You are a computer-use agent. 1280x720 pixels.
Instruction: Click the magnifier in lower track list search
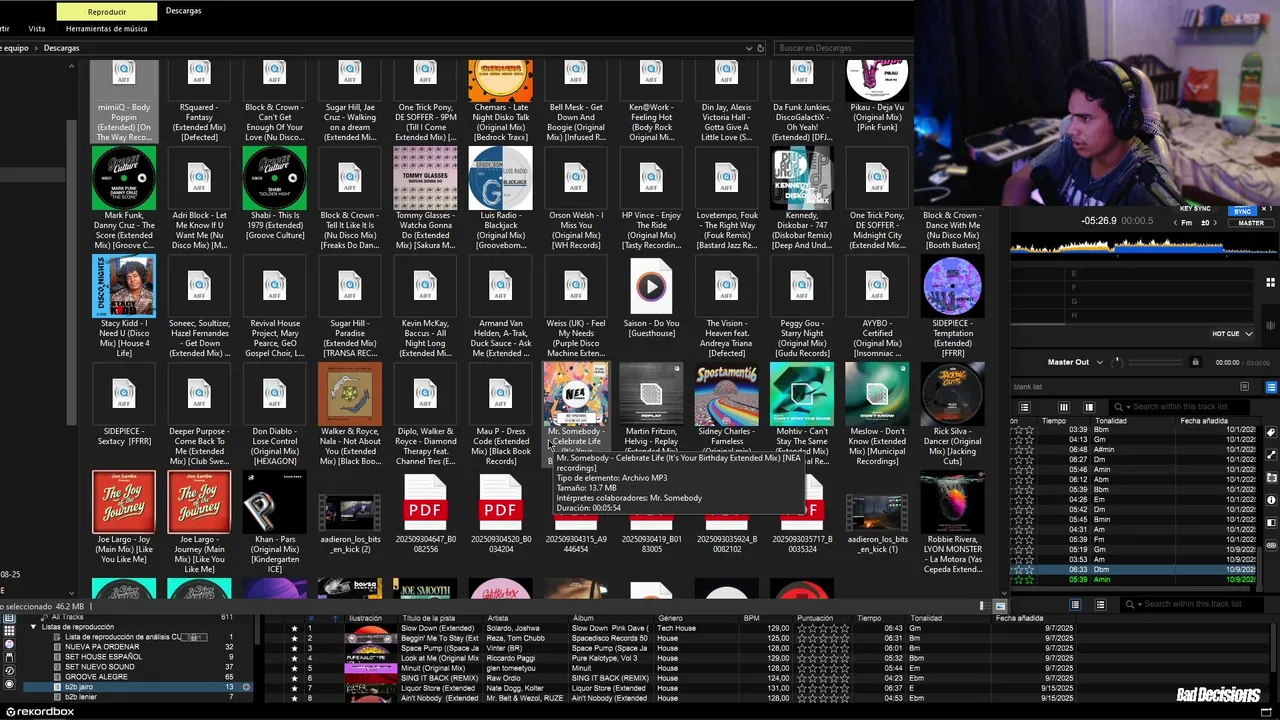coord(1130,605)
